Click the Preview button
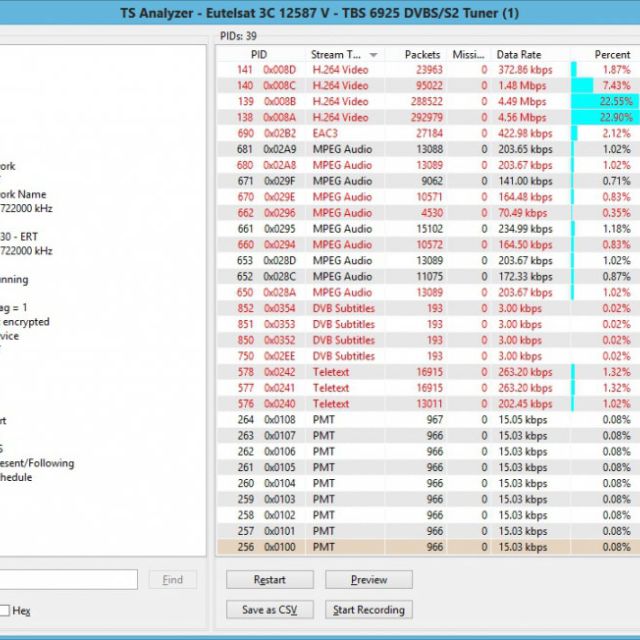The width and height of the screenshot is (640, 640). (369, 580)
